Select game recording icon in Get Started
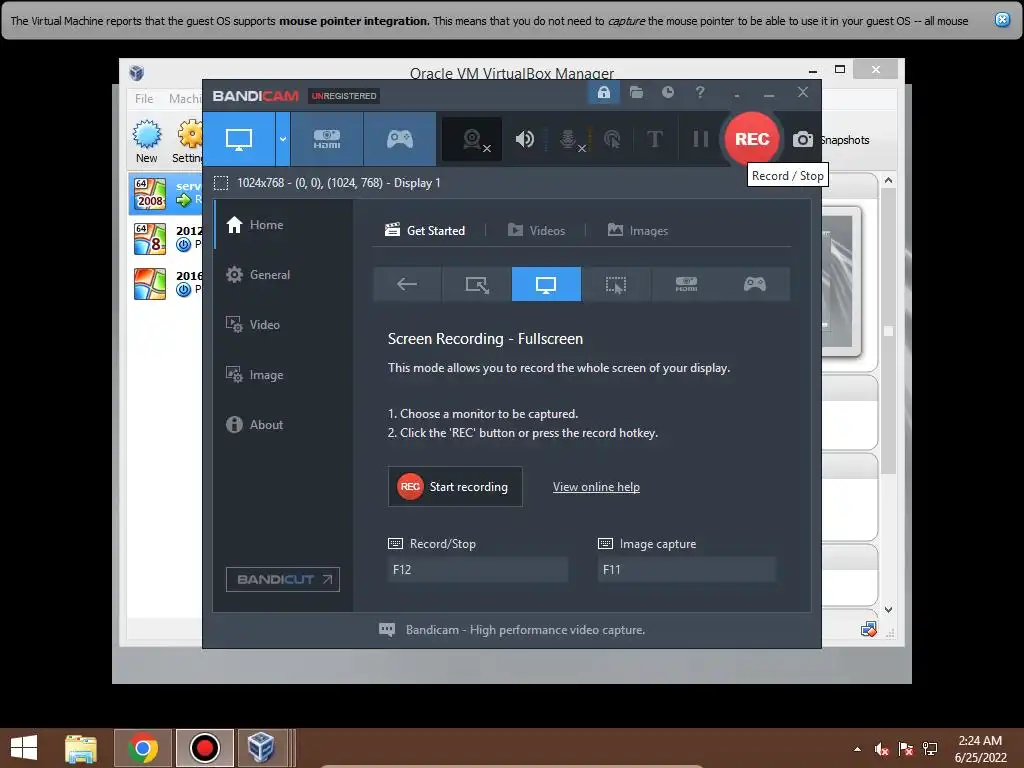 (x=755, y=284)
